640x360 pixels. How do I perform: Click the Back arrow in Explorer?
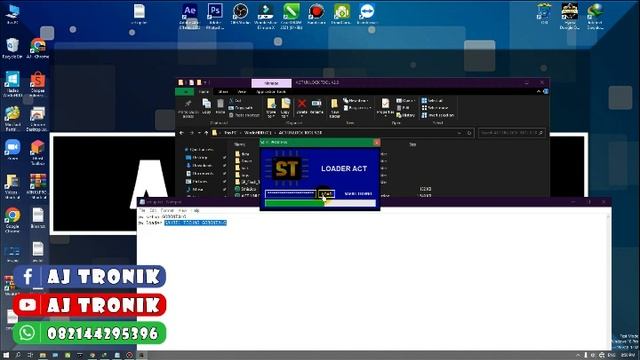pyautogui.click(x=182, y=133)
